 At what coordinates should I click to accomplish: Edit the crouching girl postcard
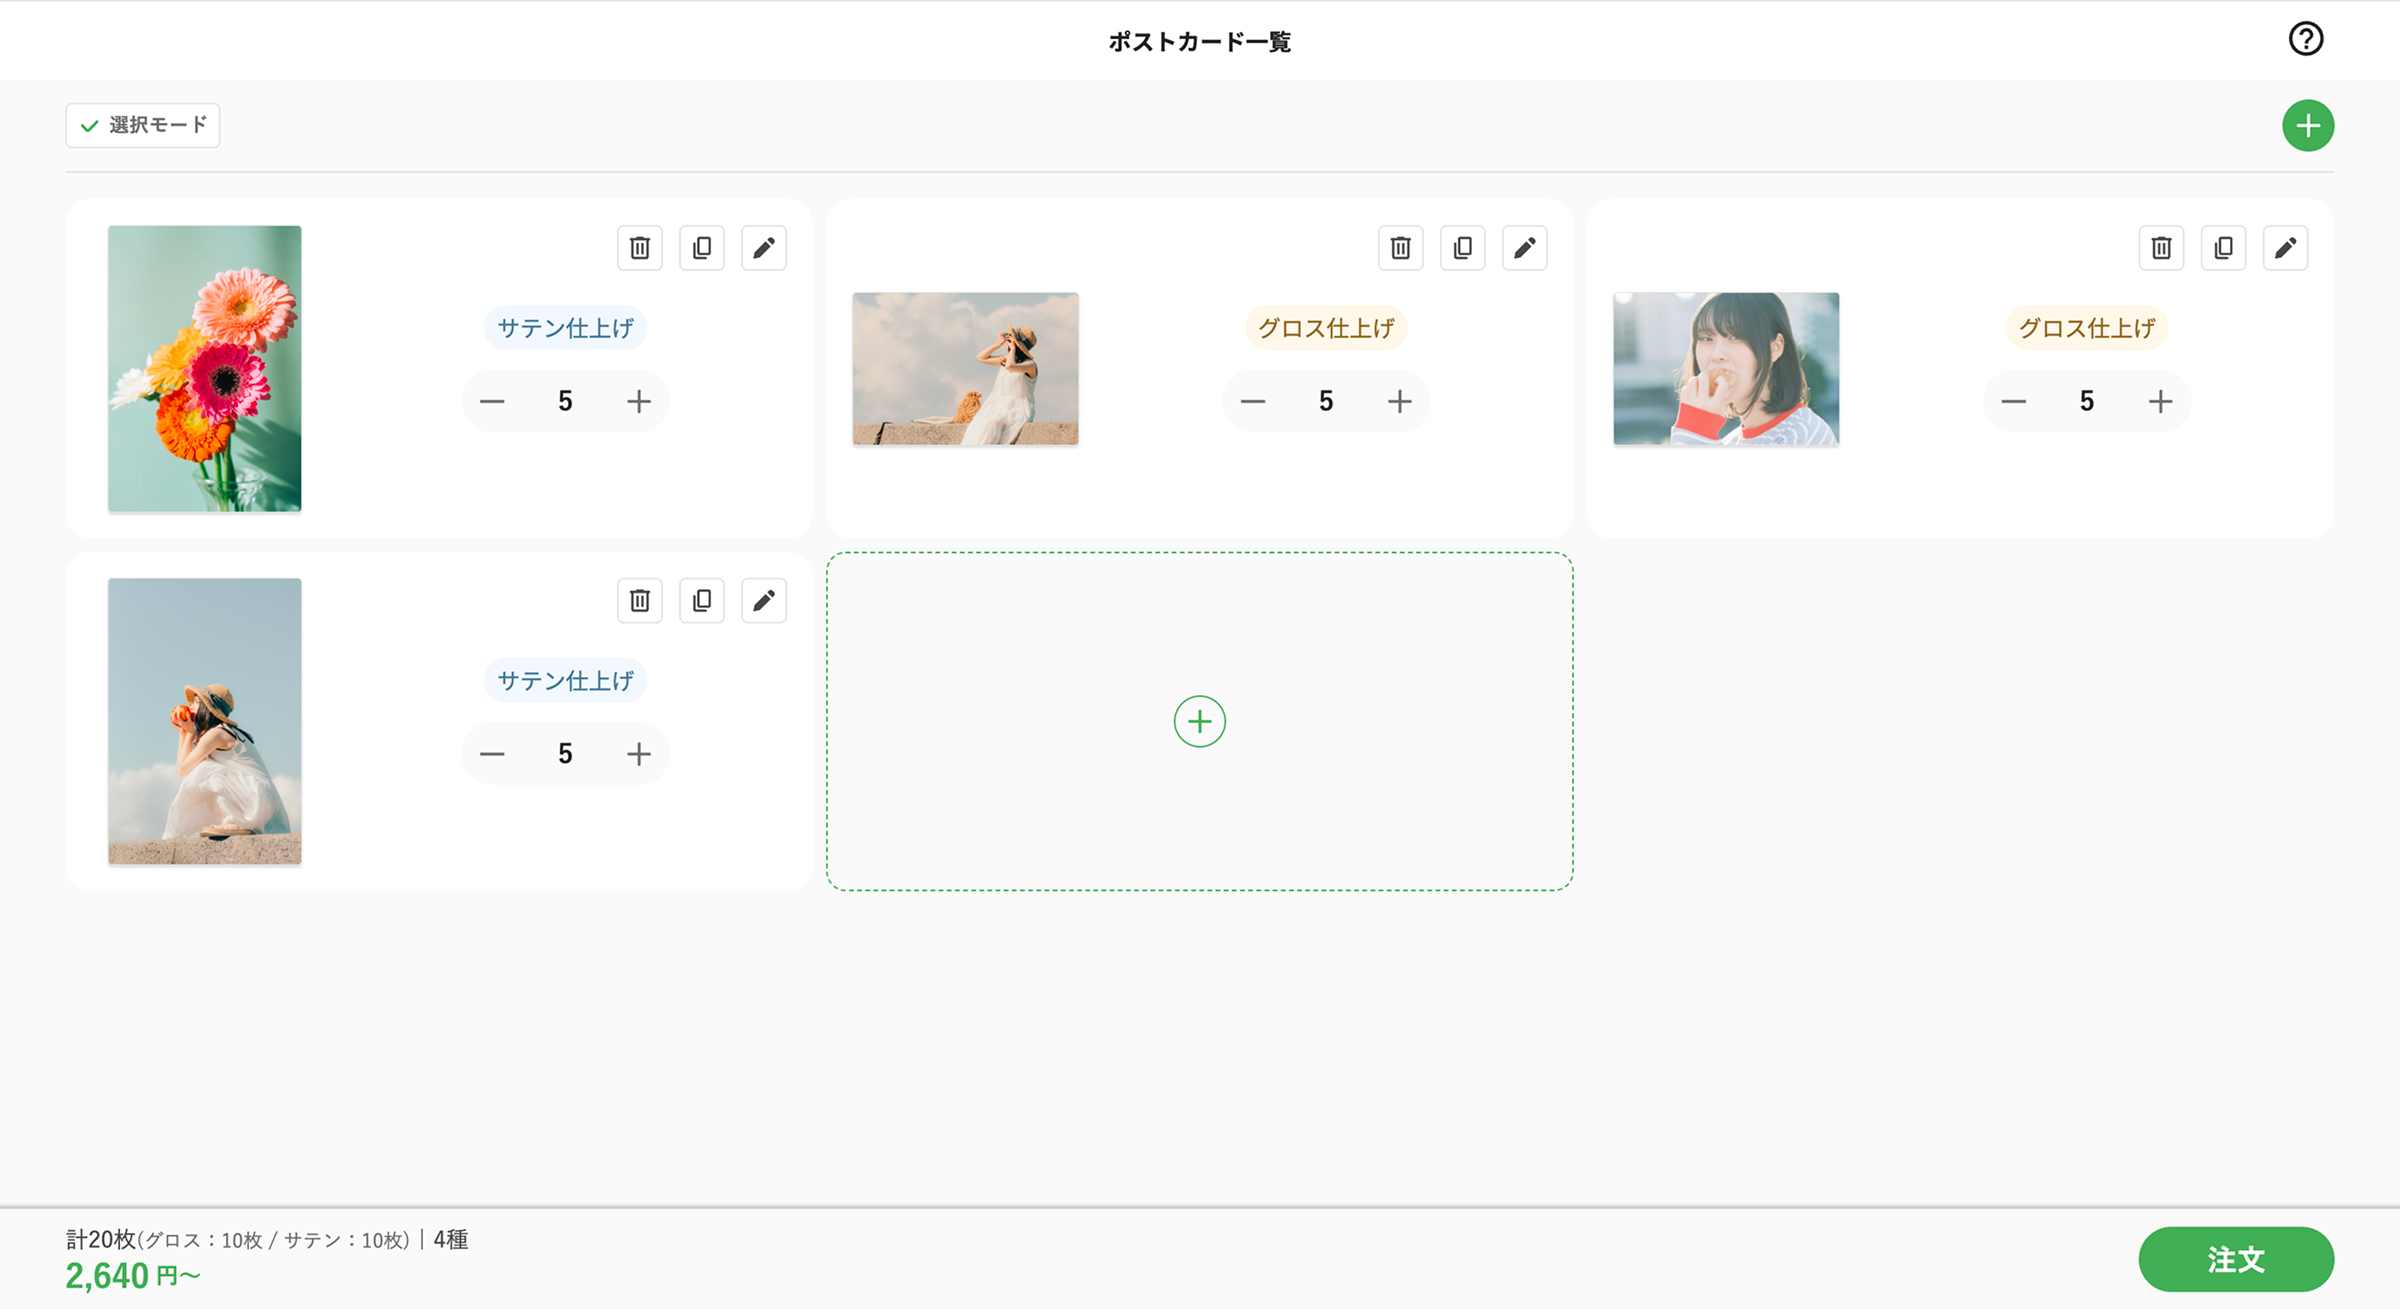(x=764, y=601)
